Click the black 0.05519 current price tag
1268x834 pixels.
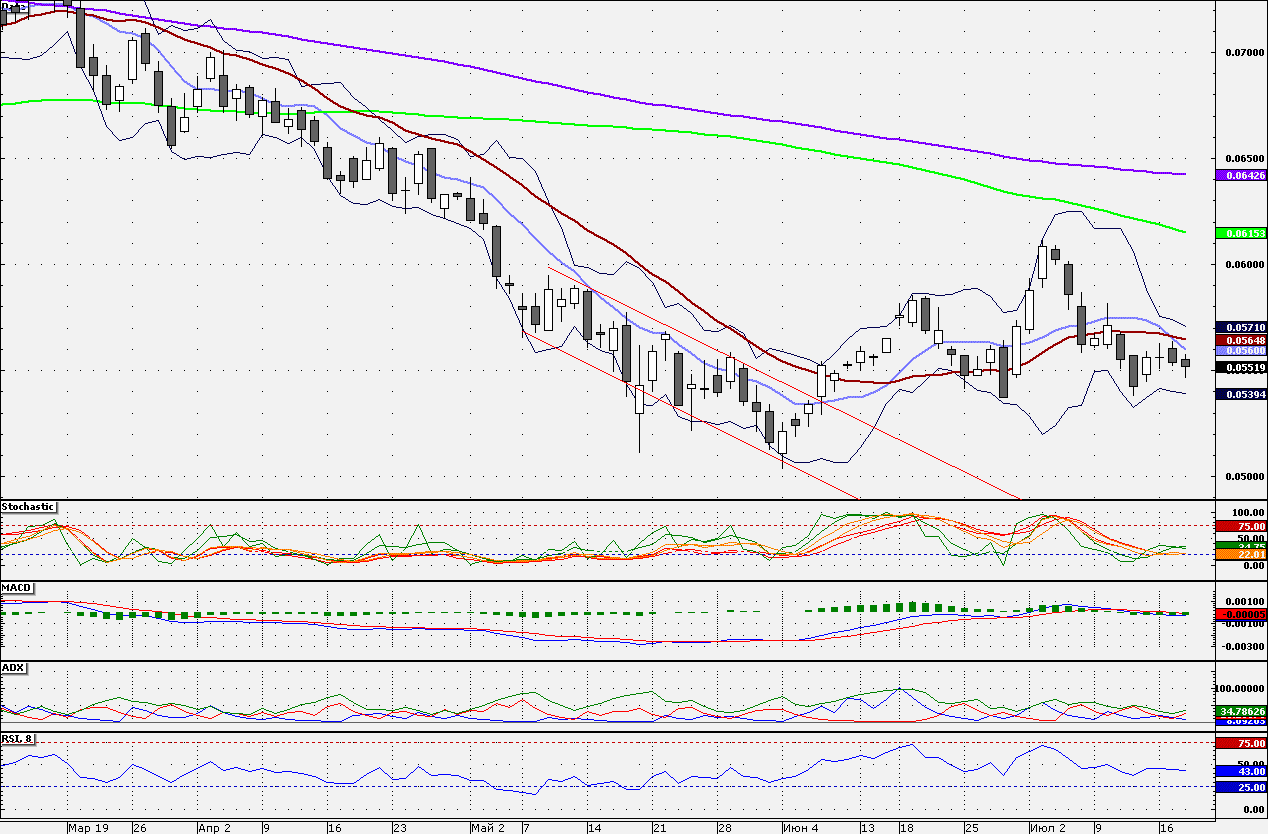(x=1240, y=368)
